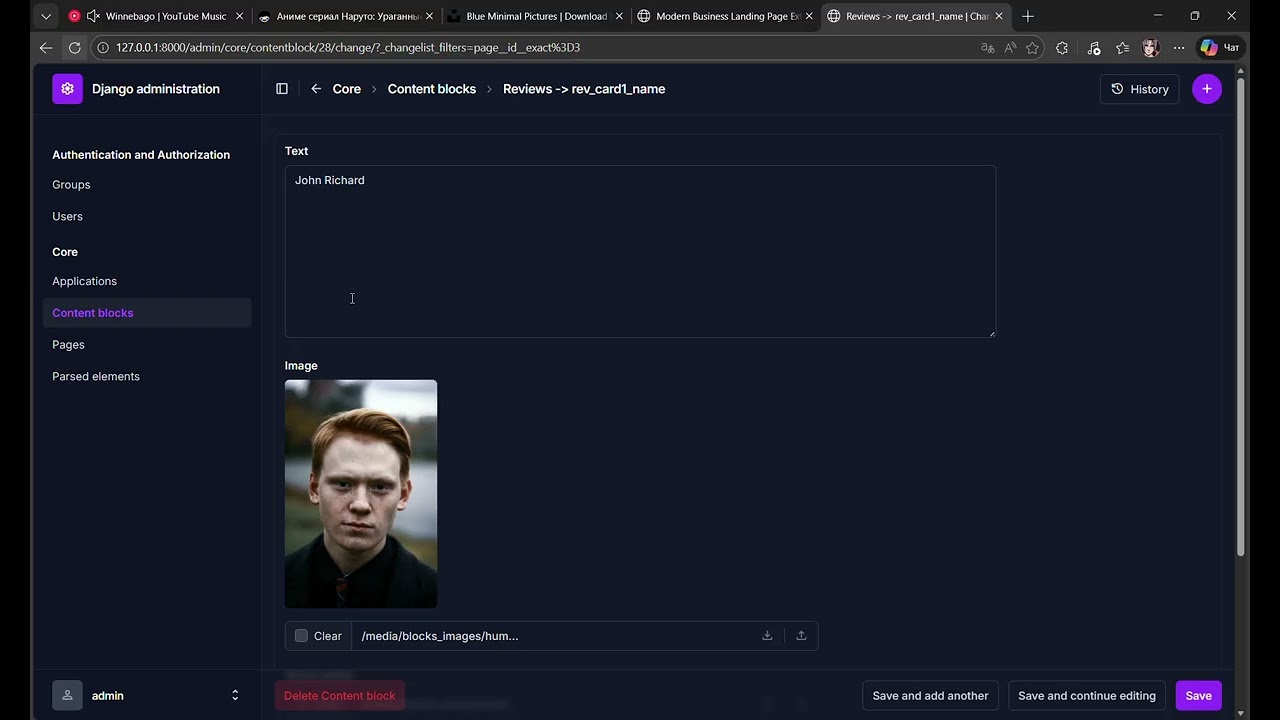Close the Winnebago YouTube Music tab
This screenshot has height=720, width=1280.
point(239,16)
